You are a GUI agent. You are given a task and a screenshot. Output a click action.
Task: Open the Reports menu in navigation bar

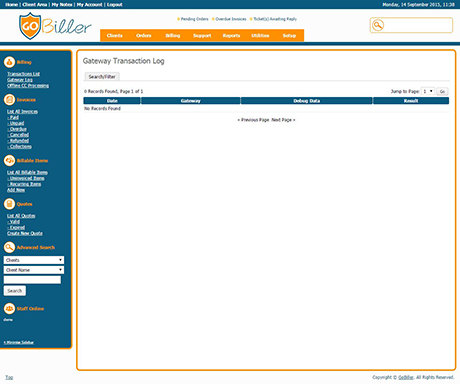(x=231, y=36)
